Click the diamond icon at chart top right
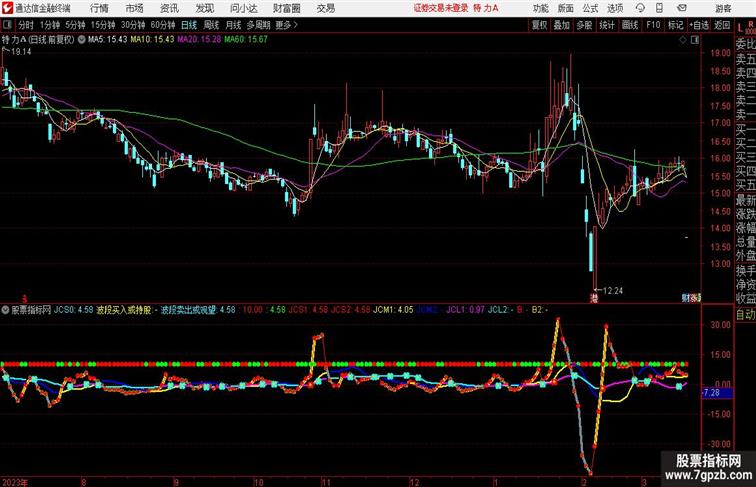 click(x=683, y=40)
